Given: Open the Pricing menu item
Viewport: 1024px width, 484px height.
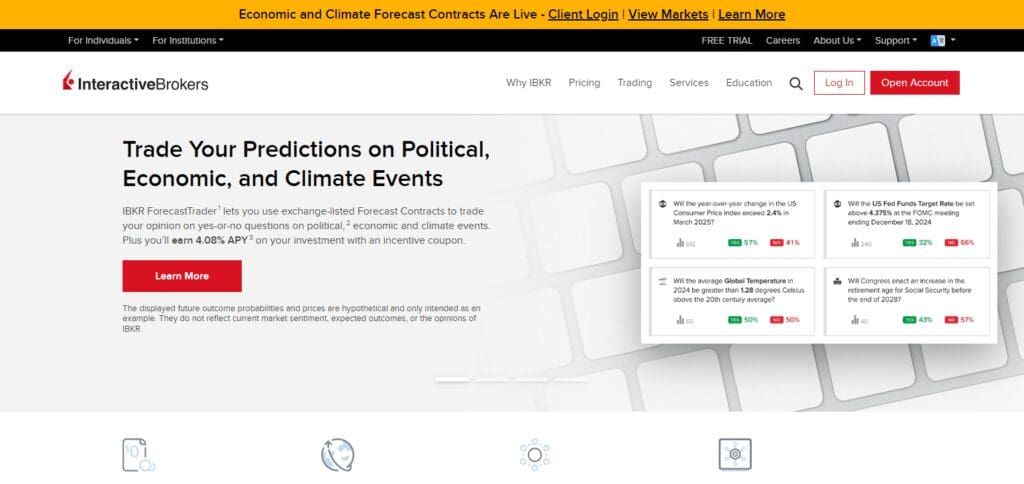Looking at the screenshot, I should tap(584, 83).
